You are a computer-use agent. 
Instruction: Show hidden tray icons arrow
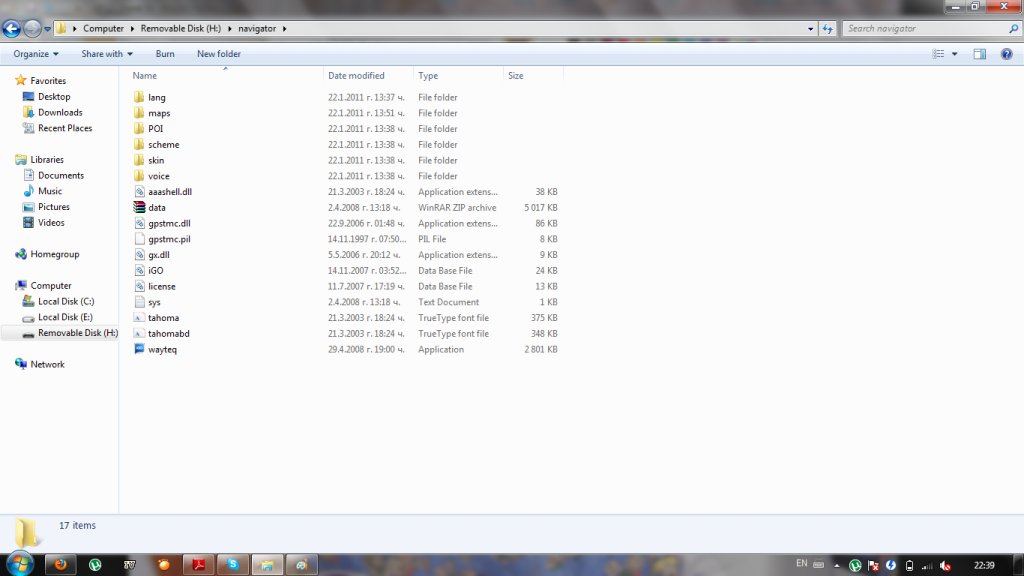click(x=837, y=566)
